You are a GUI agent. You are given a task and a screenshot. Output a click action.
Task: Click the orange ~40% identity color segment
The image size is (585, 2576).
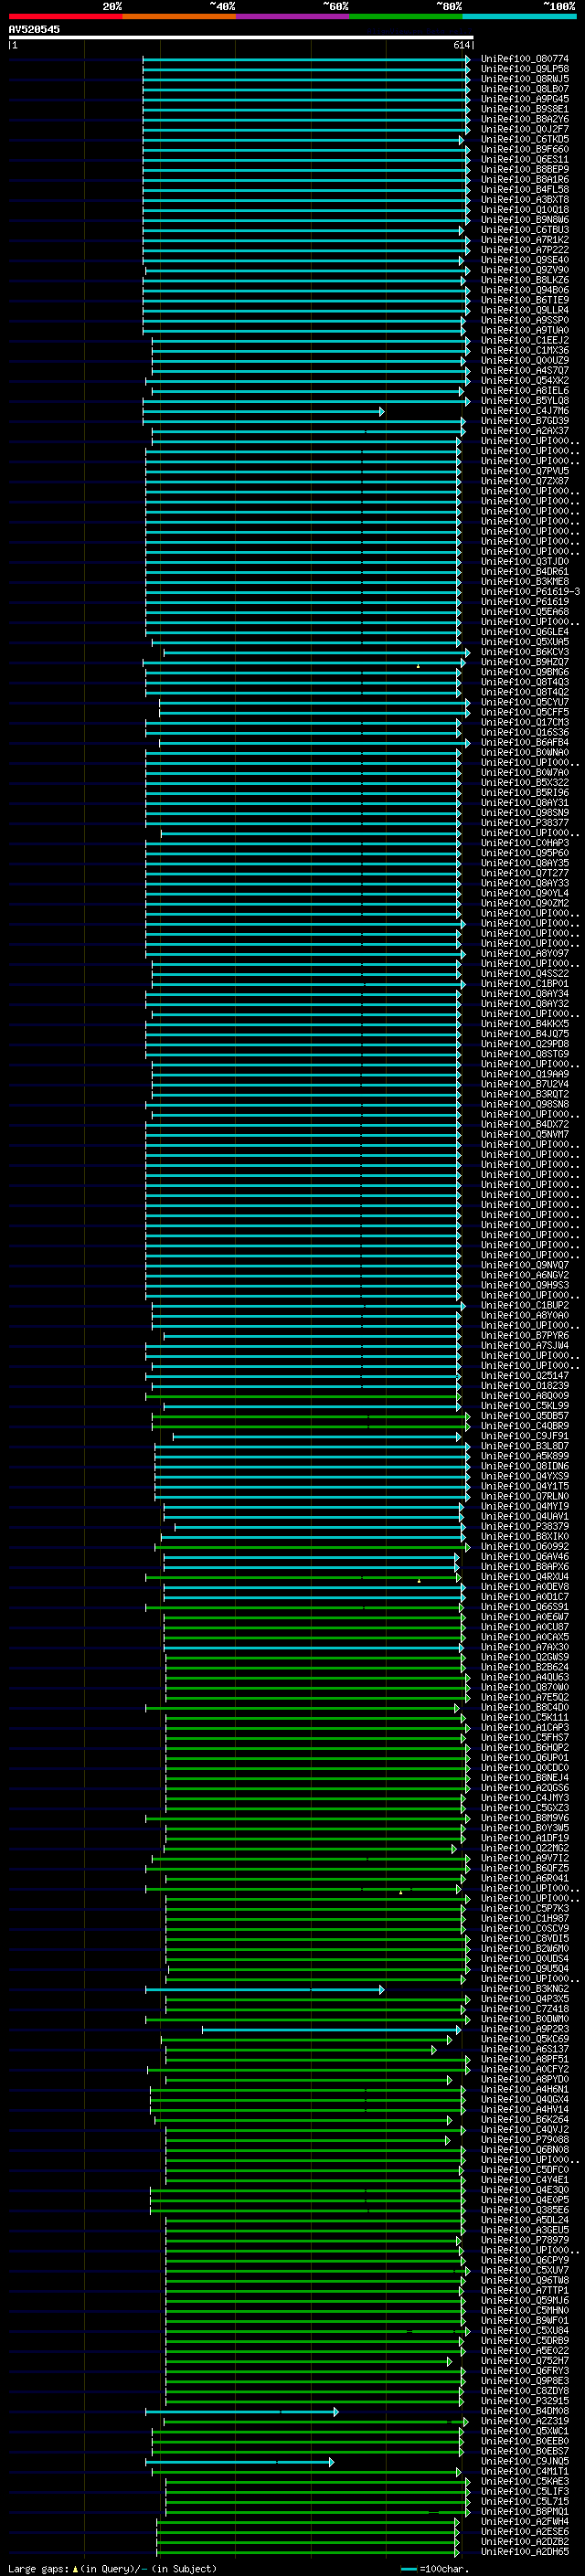pos(179,16)
